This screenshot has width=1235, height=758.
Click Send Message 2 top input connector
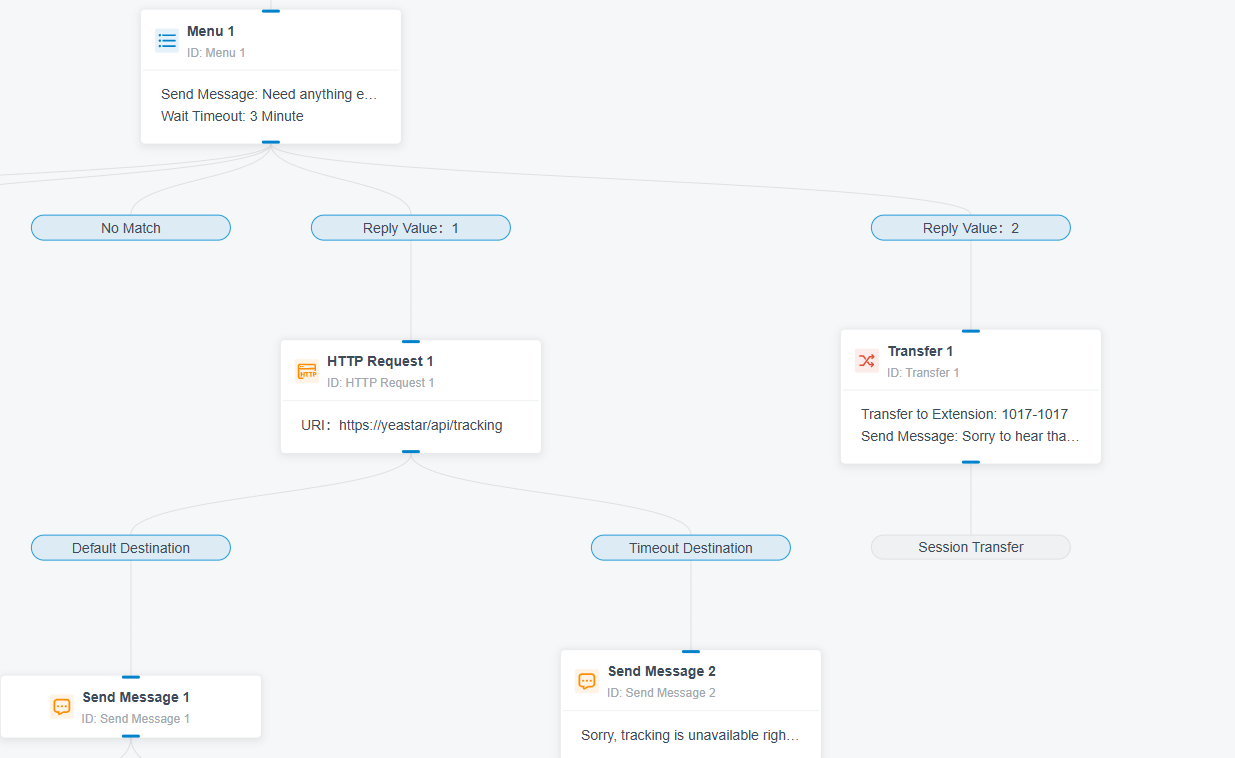pyautogui.click(x=691, y=651)
